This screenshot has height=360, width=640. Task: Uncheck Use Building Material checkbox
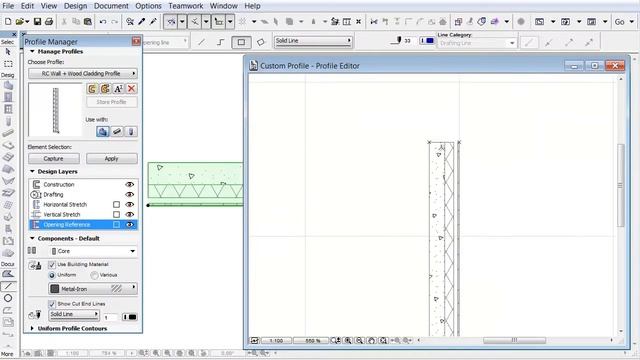(52, 264)
